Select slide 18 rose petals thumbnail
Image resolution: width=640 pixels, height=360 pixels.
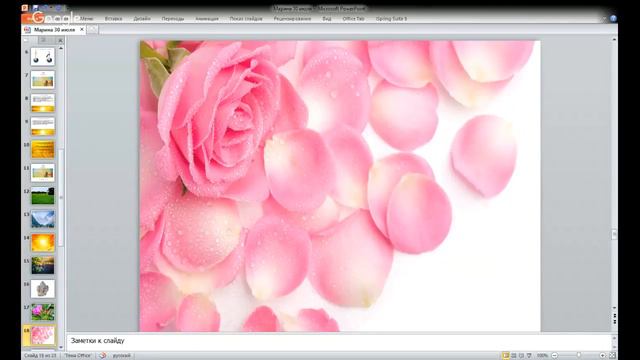pyautogui.click(x=42, y=336)
